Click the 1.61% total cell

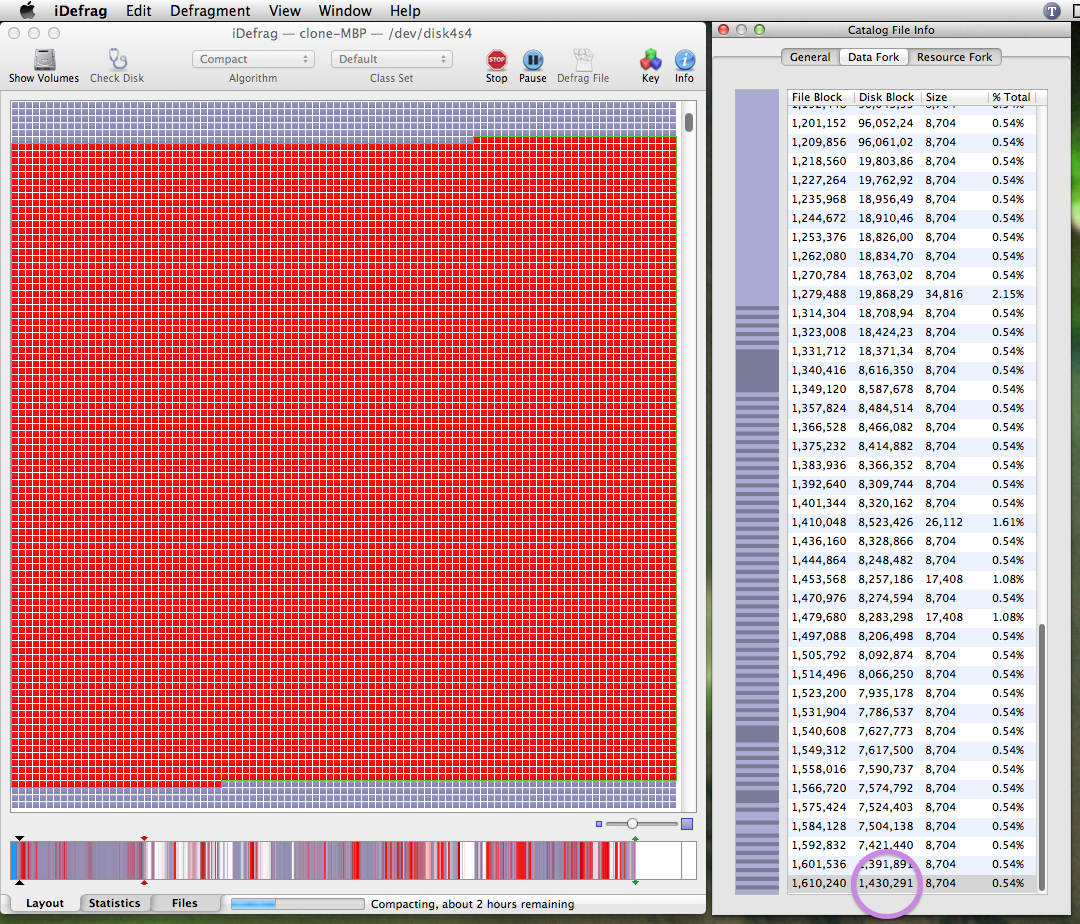pyautogui.click(x=1008, y=522)
